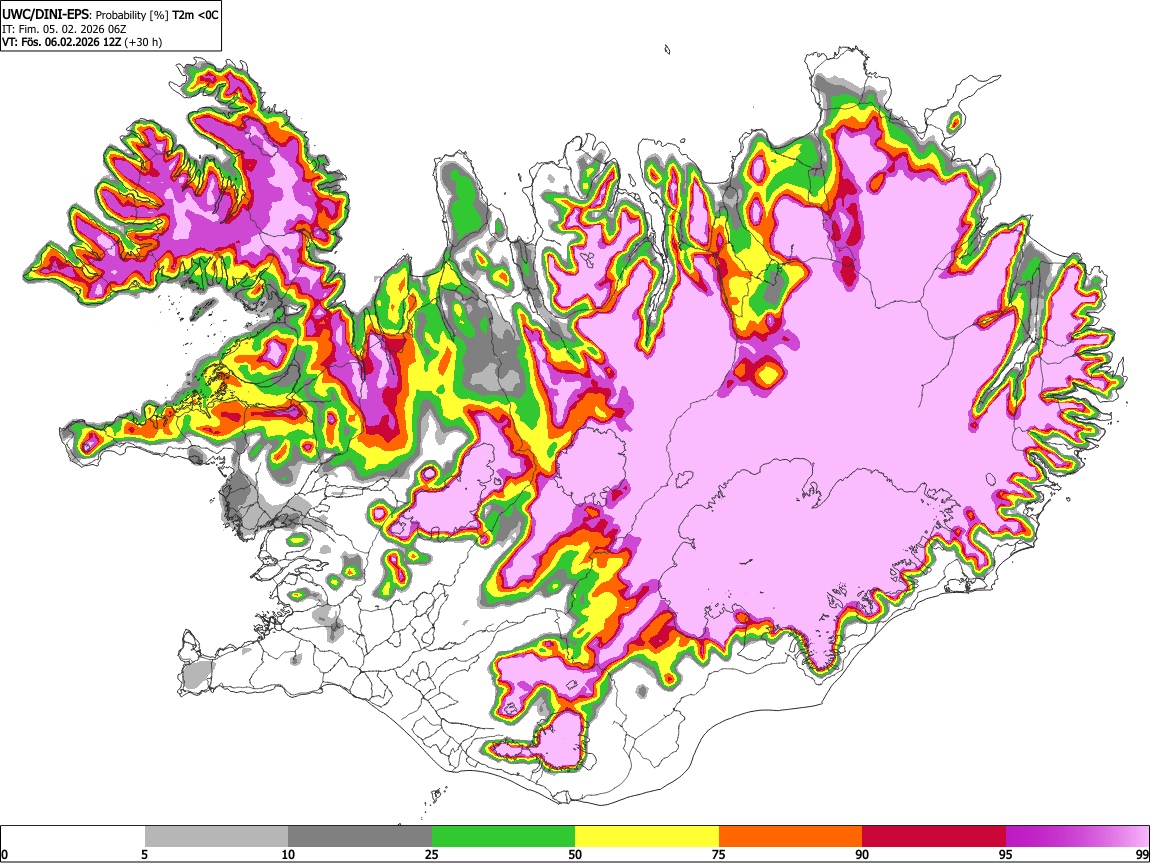Screen dimensions: 1150x863
Task: Click the 'Probability [%]' label
Action: [133, 15]
